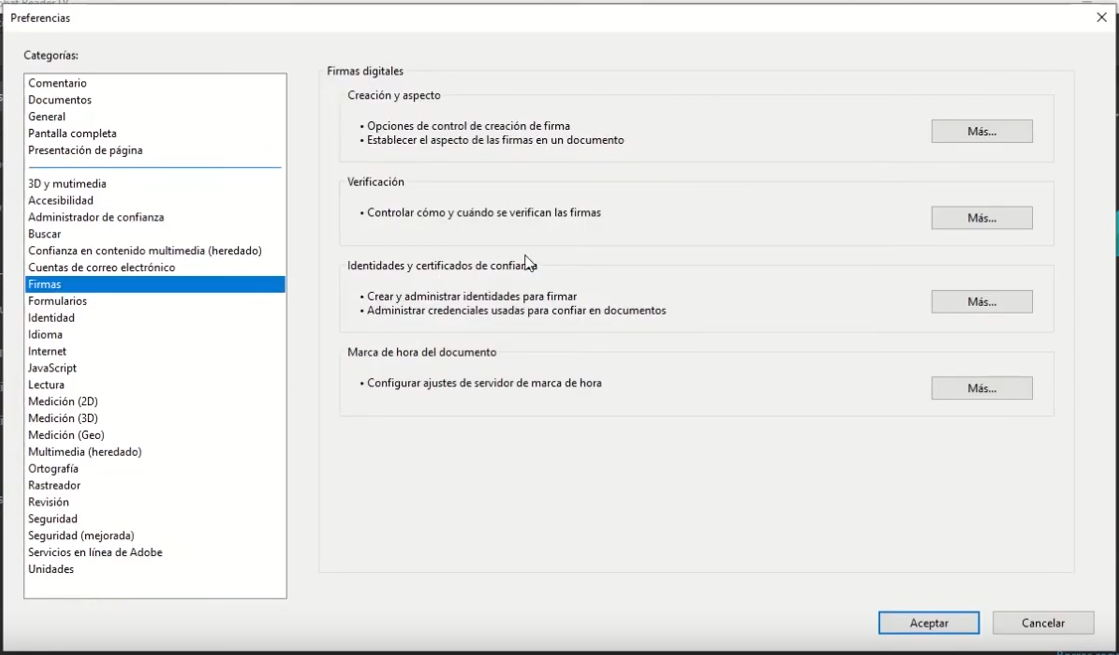The image size is (1119, 655).
Task: Open Más for Identidades y certificados
Action: (981, 302)
